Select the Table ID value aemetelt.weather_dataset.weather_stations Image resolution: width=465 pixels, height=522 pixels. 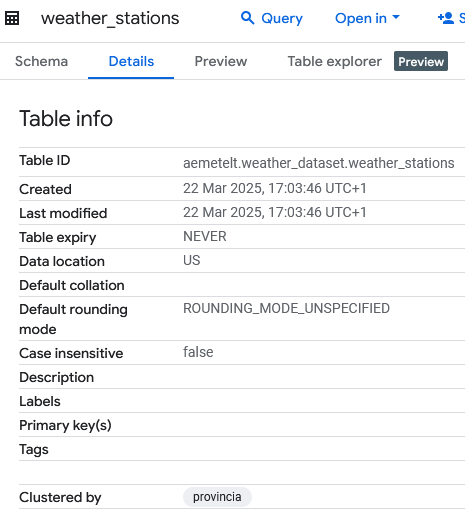tap(319, 163)
